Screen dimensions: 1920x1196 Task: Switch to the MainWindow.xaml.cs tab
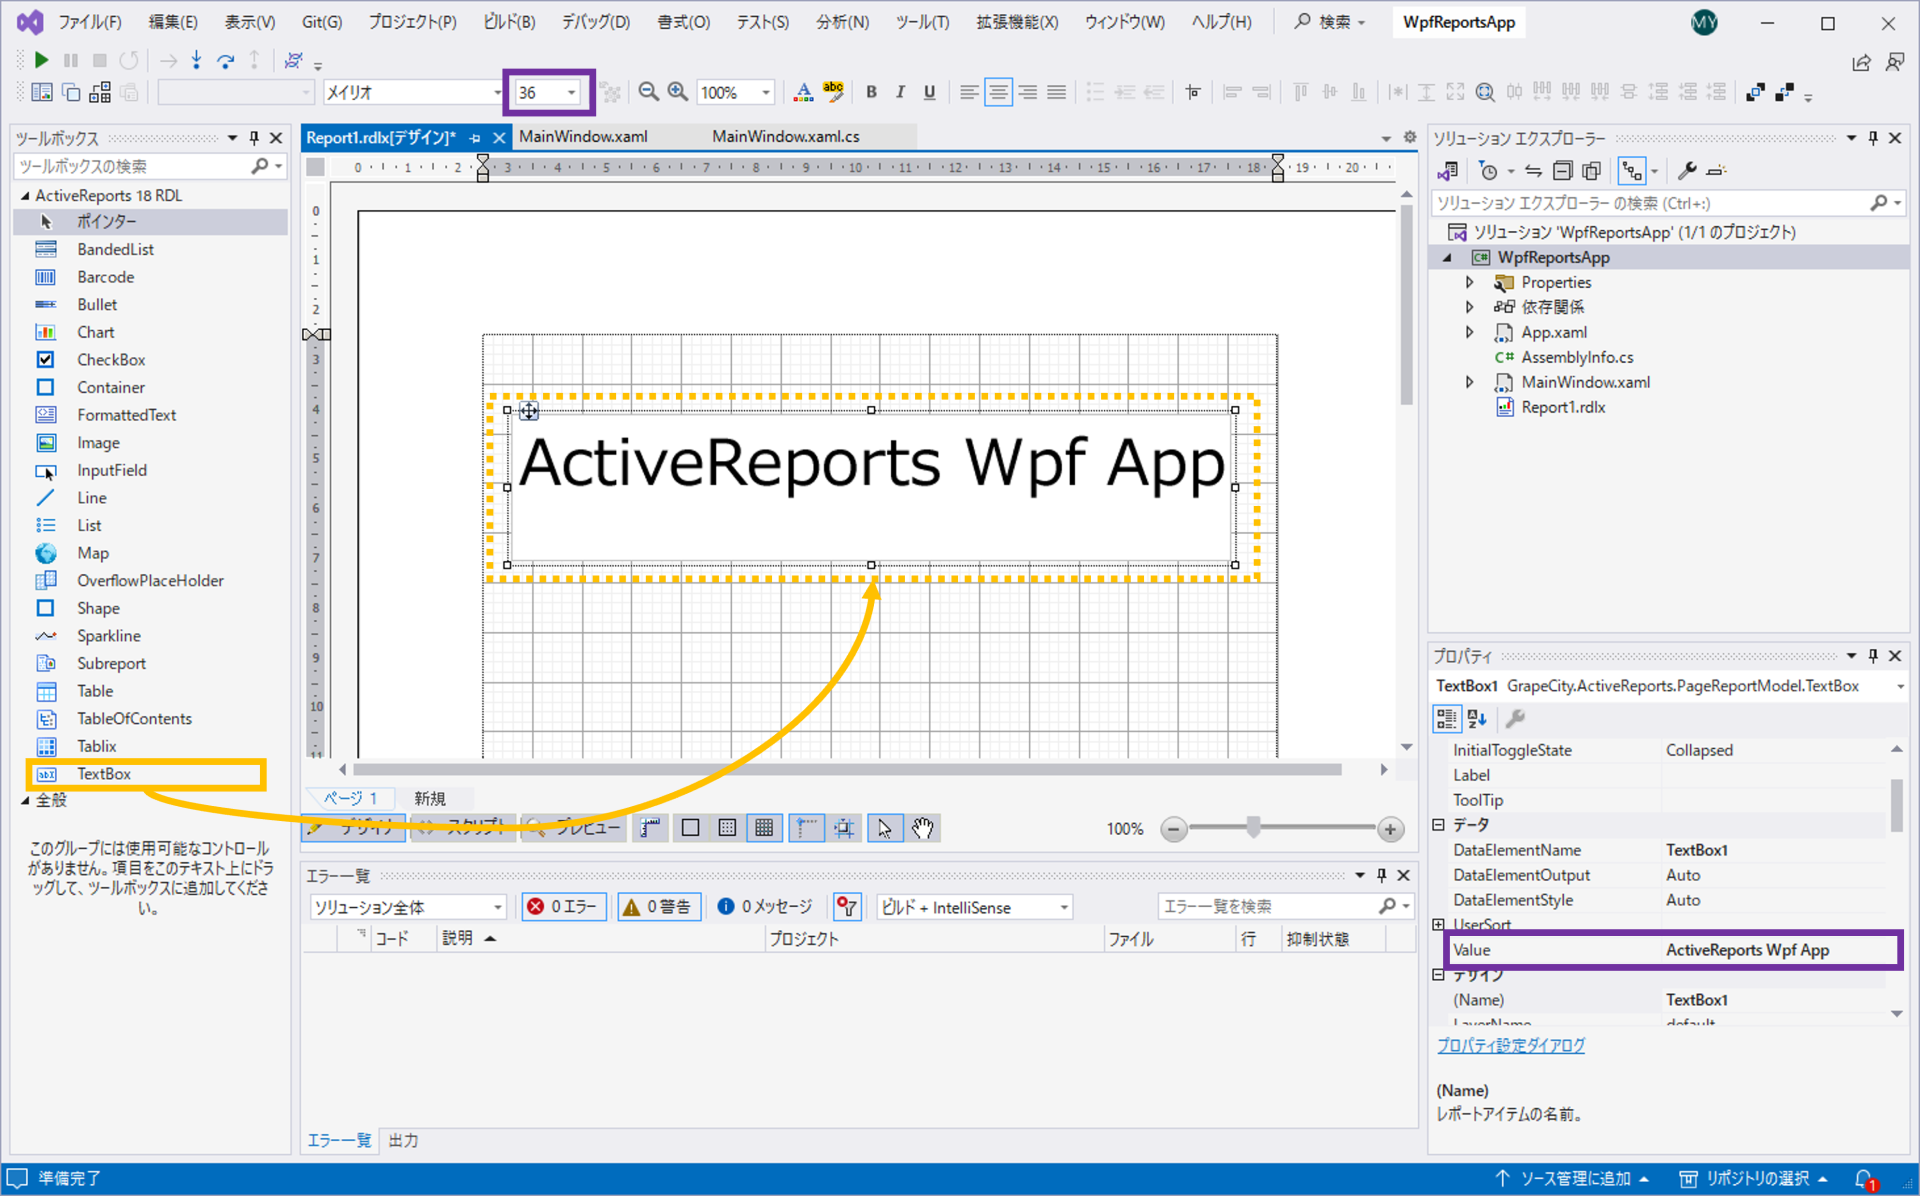tap(786, 136)
